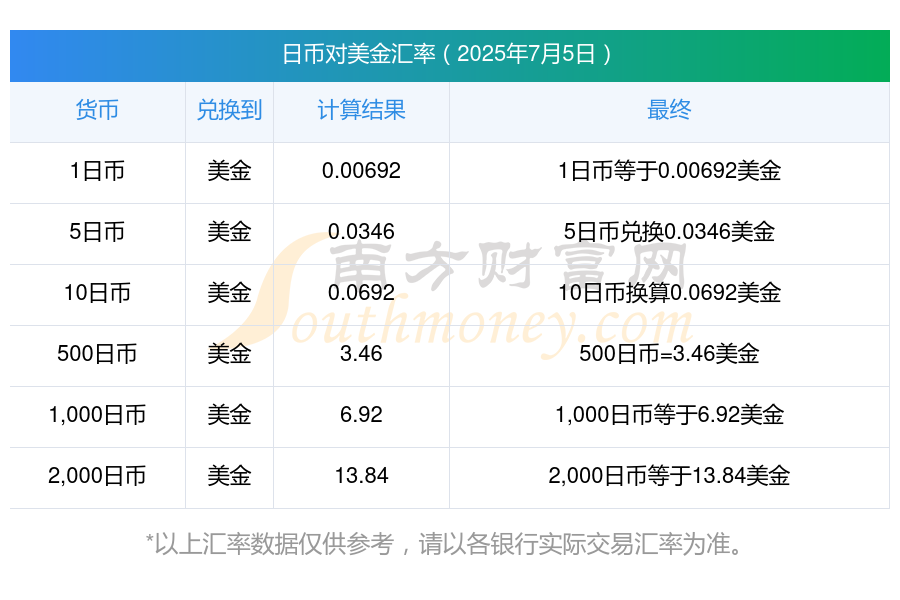Click '美金' in the 1日币 row
The height and width of the screenshot is (600, 900).
[229, 171]
